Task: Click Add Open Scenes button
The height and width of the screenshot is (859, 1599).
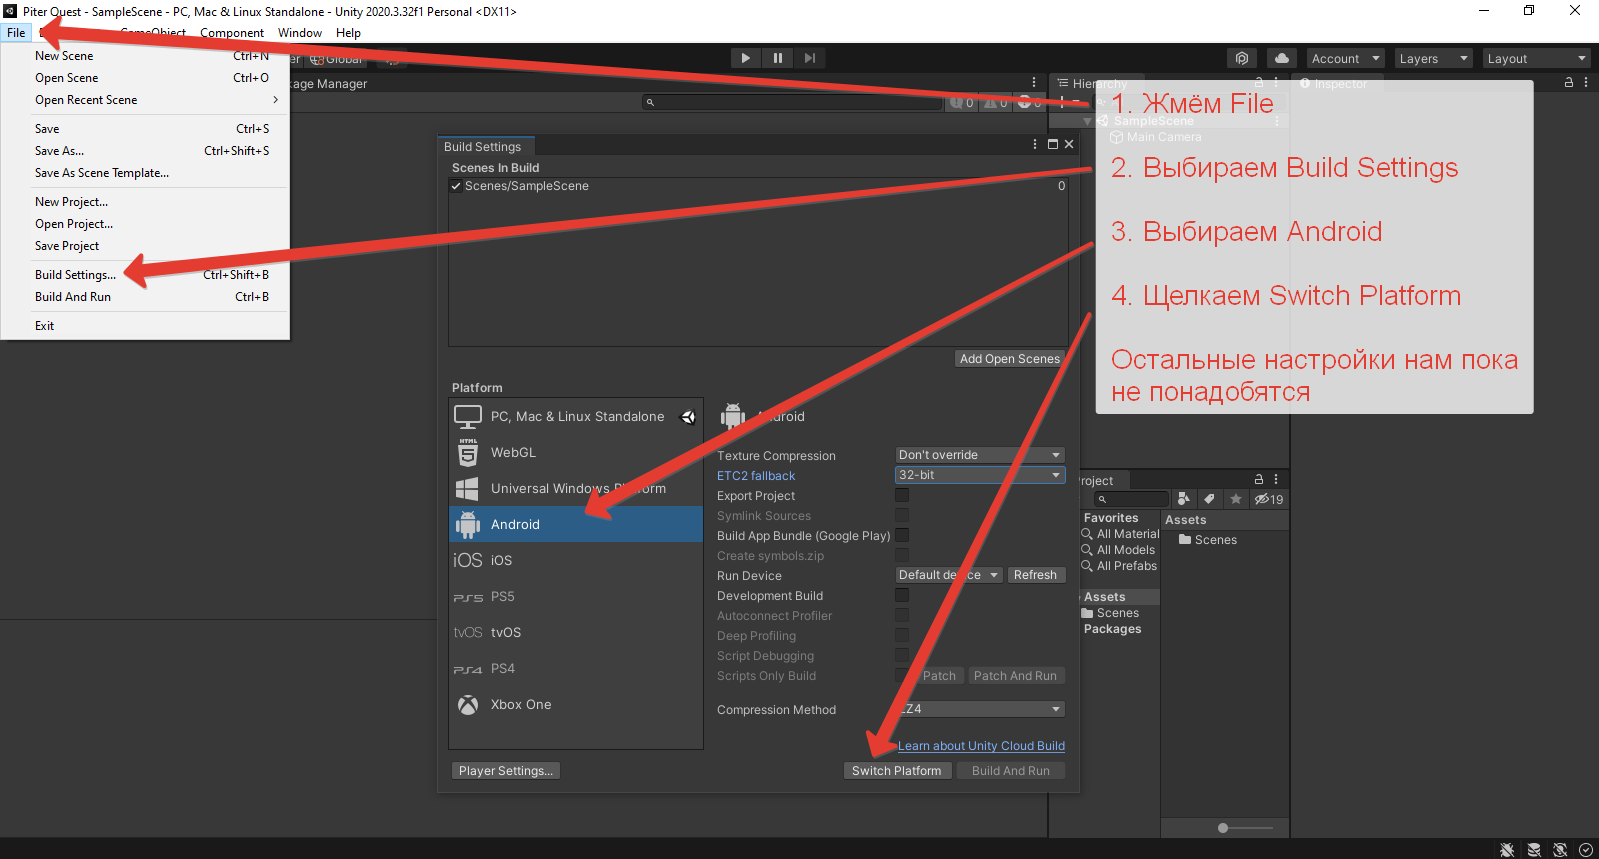Action: click(x=1009, y=359)
